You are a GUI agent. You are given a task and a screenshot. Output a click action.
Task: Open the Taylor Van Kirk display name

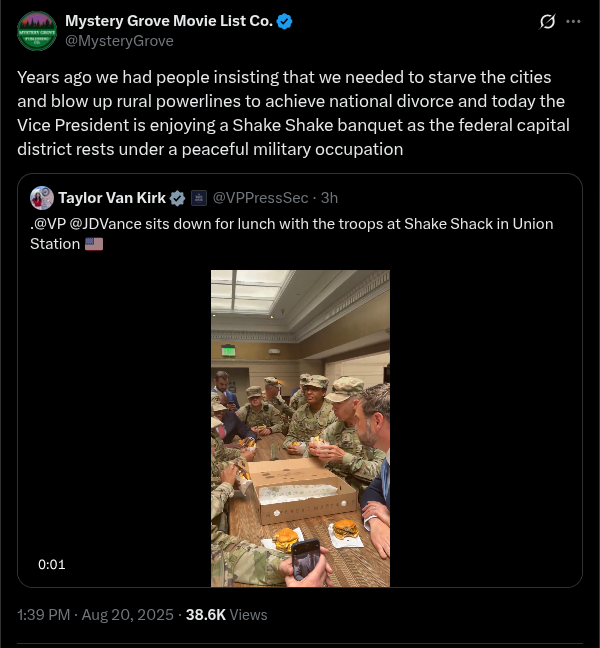click(x=112, y=198)
